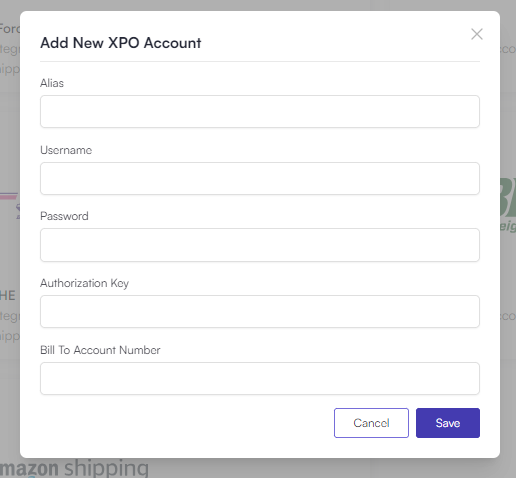Save the new XPO account
This screenshot has height=478, width=516.
tap(448, 423)
